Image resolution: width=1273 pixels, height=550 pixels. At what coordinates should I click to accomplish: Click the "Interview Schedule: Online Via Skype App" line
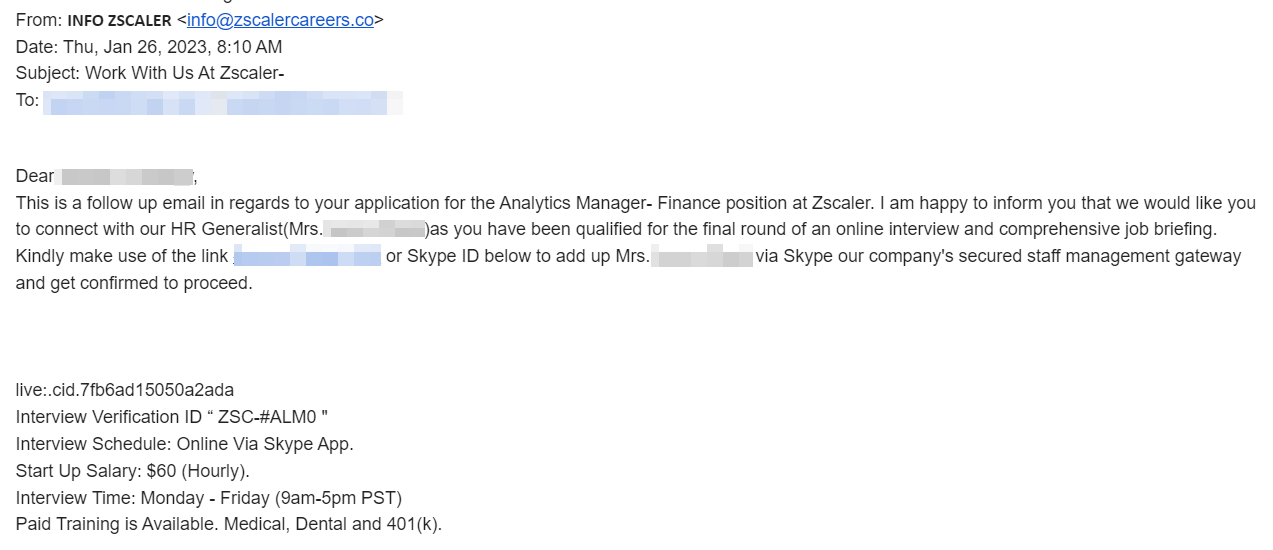click(185, 444)
